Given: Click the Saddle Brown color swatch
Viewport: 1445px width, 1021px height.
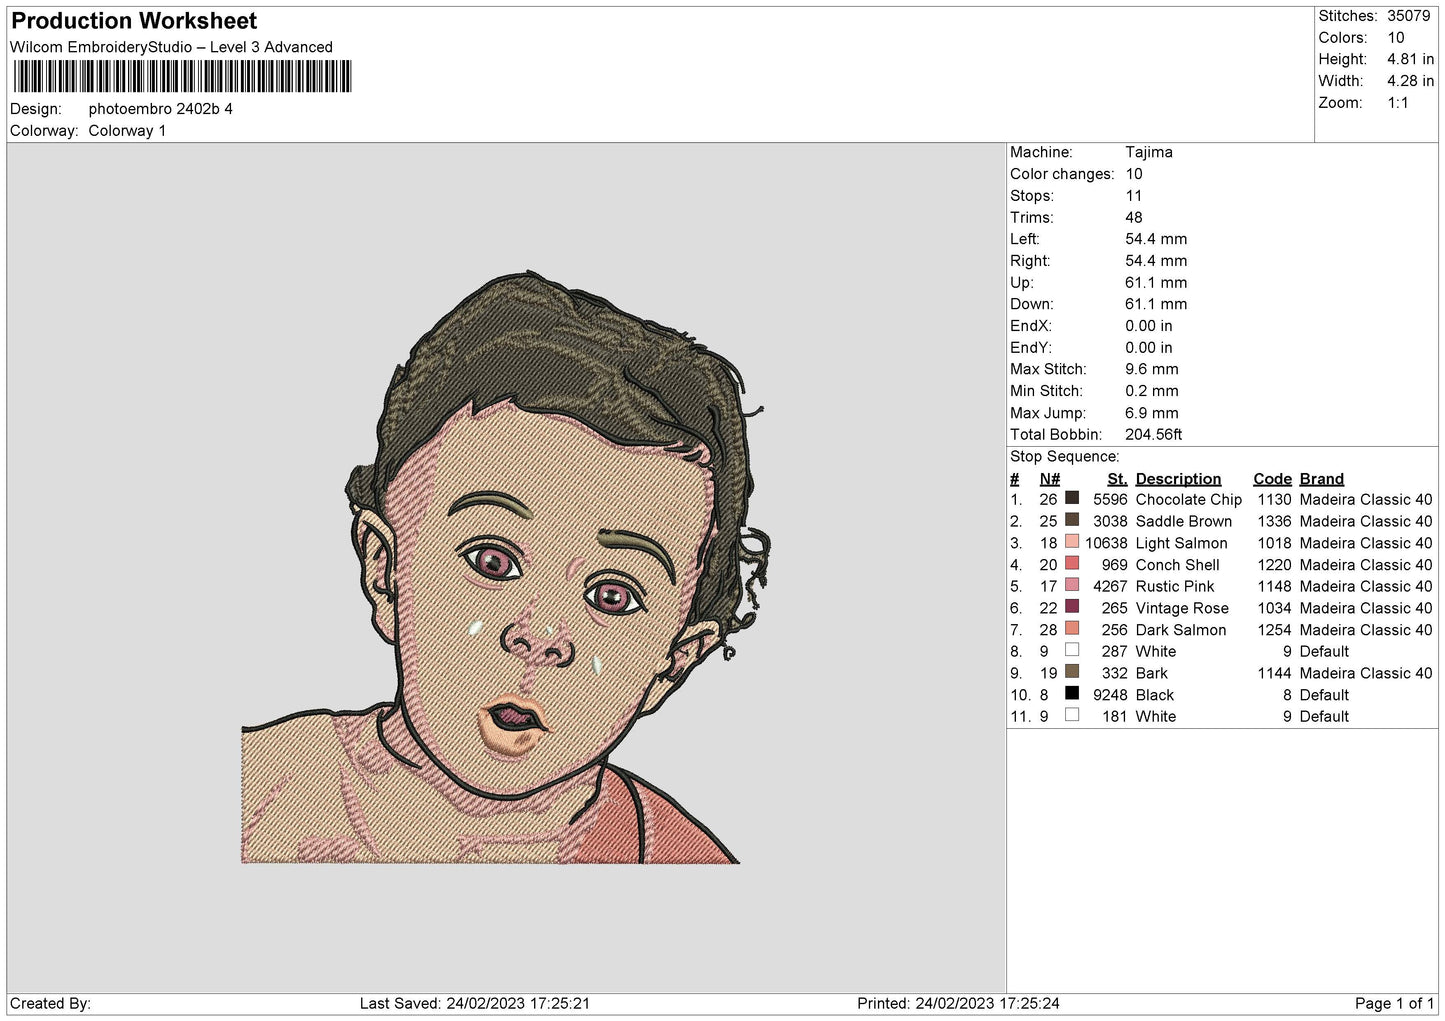Looking at the screenshot, I should 1072,520.
